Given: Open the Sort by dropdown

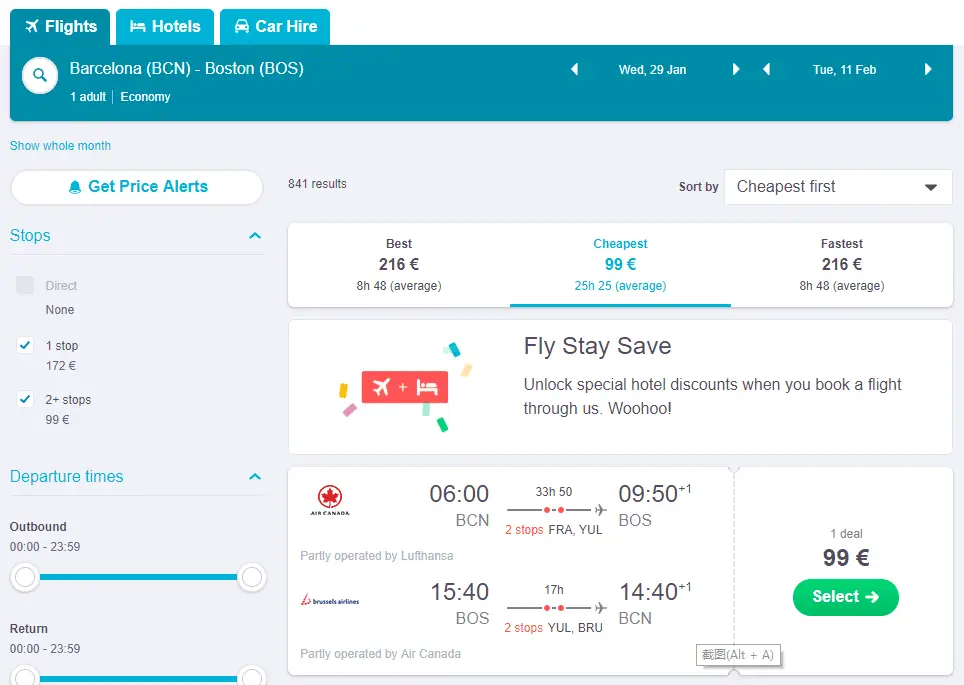Looking at the screenshot, I should 838,187.
